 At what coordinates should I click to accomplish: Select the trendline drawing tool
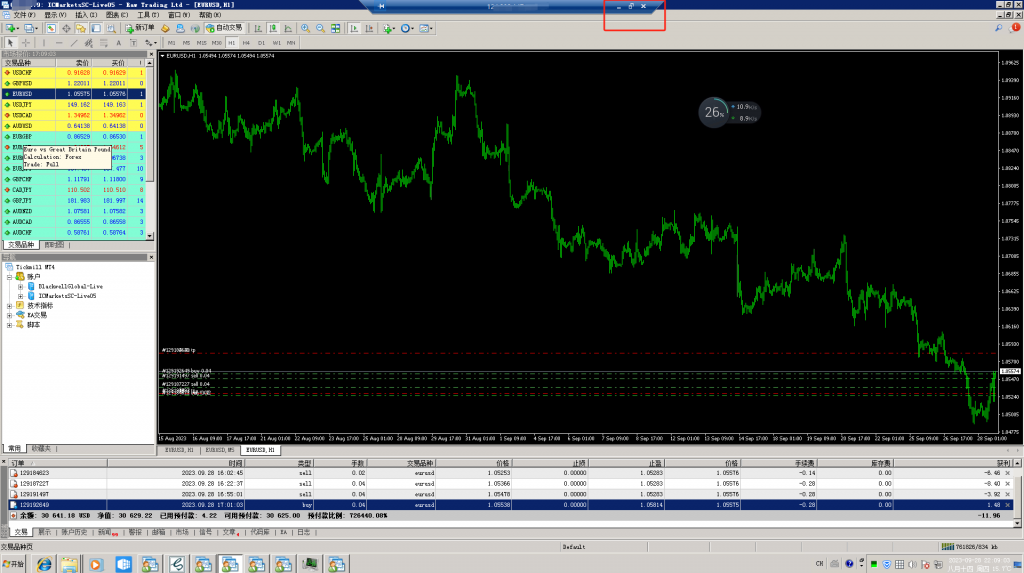click(74, 42)
